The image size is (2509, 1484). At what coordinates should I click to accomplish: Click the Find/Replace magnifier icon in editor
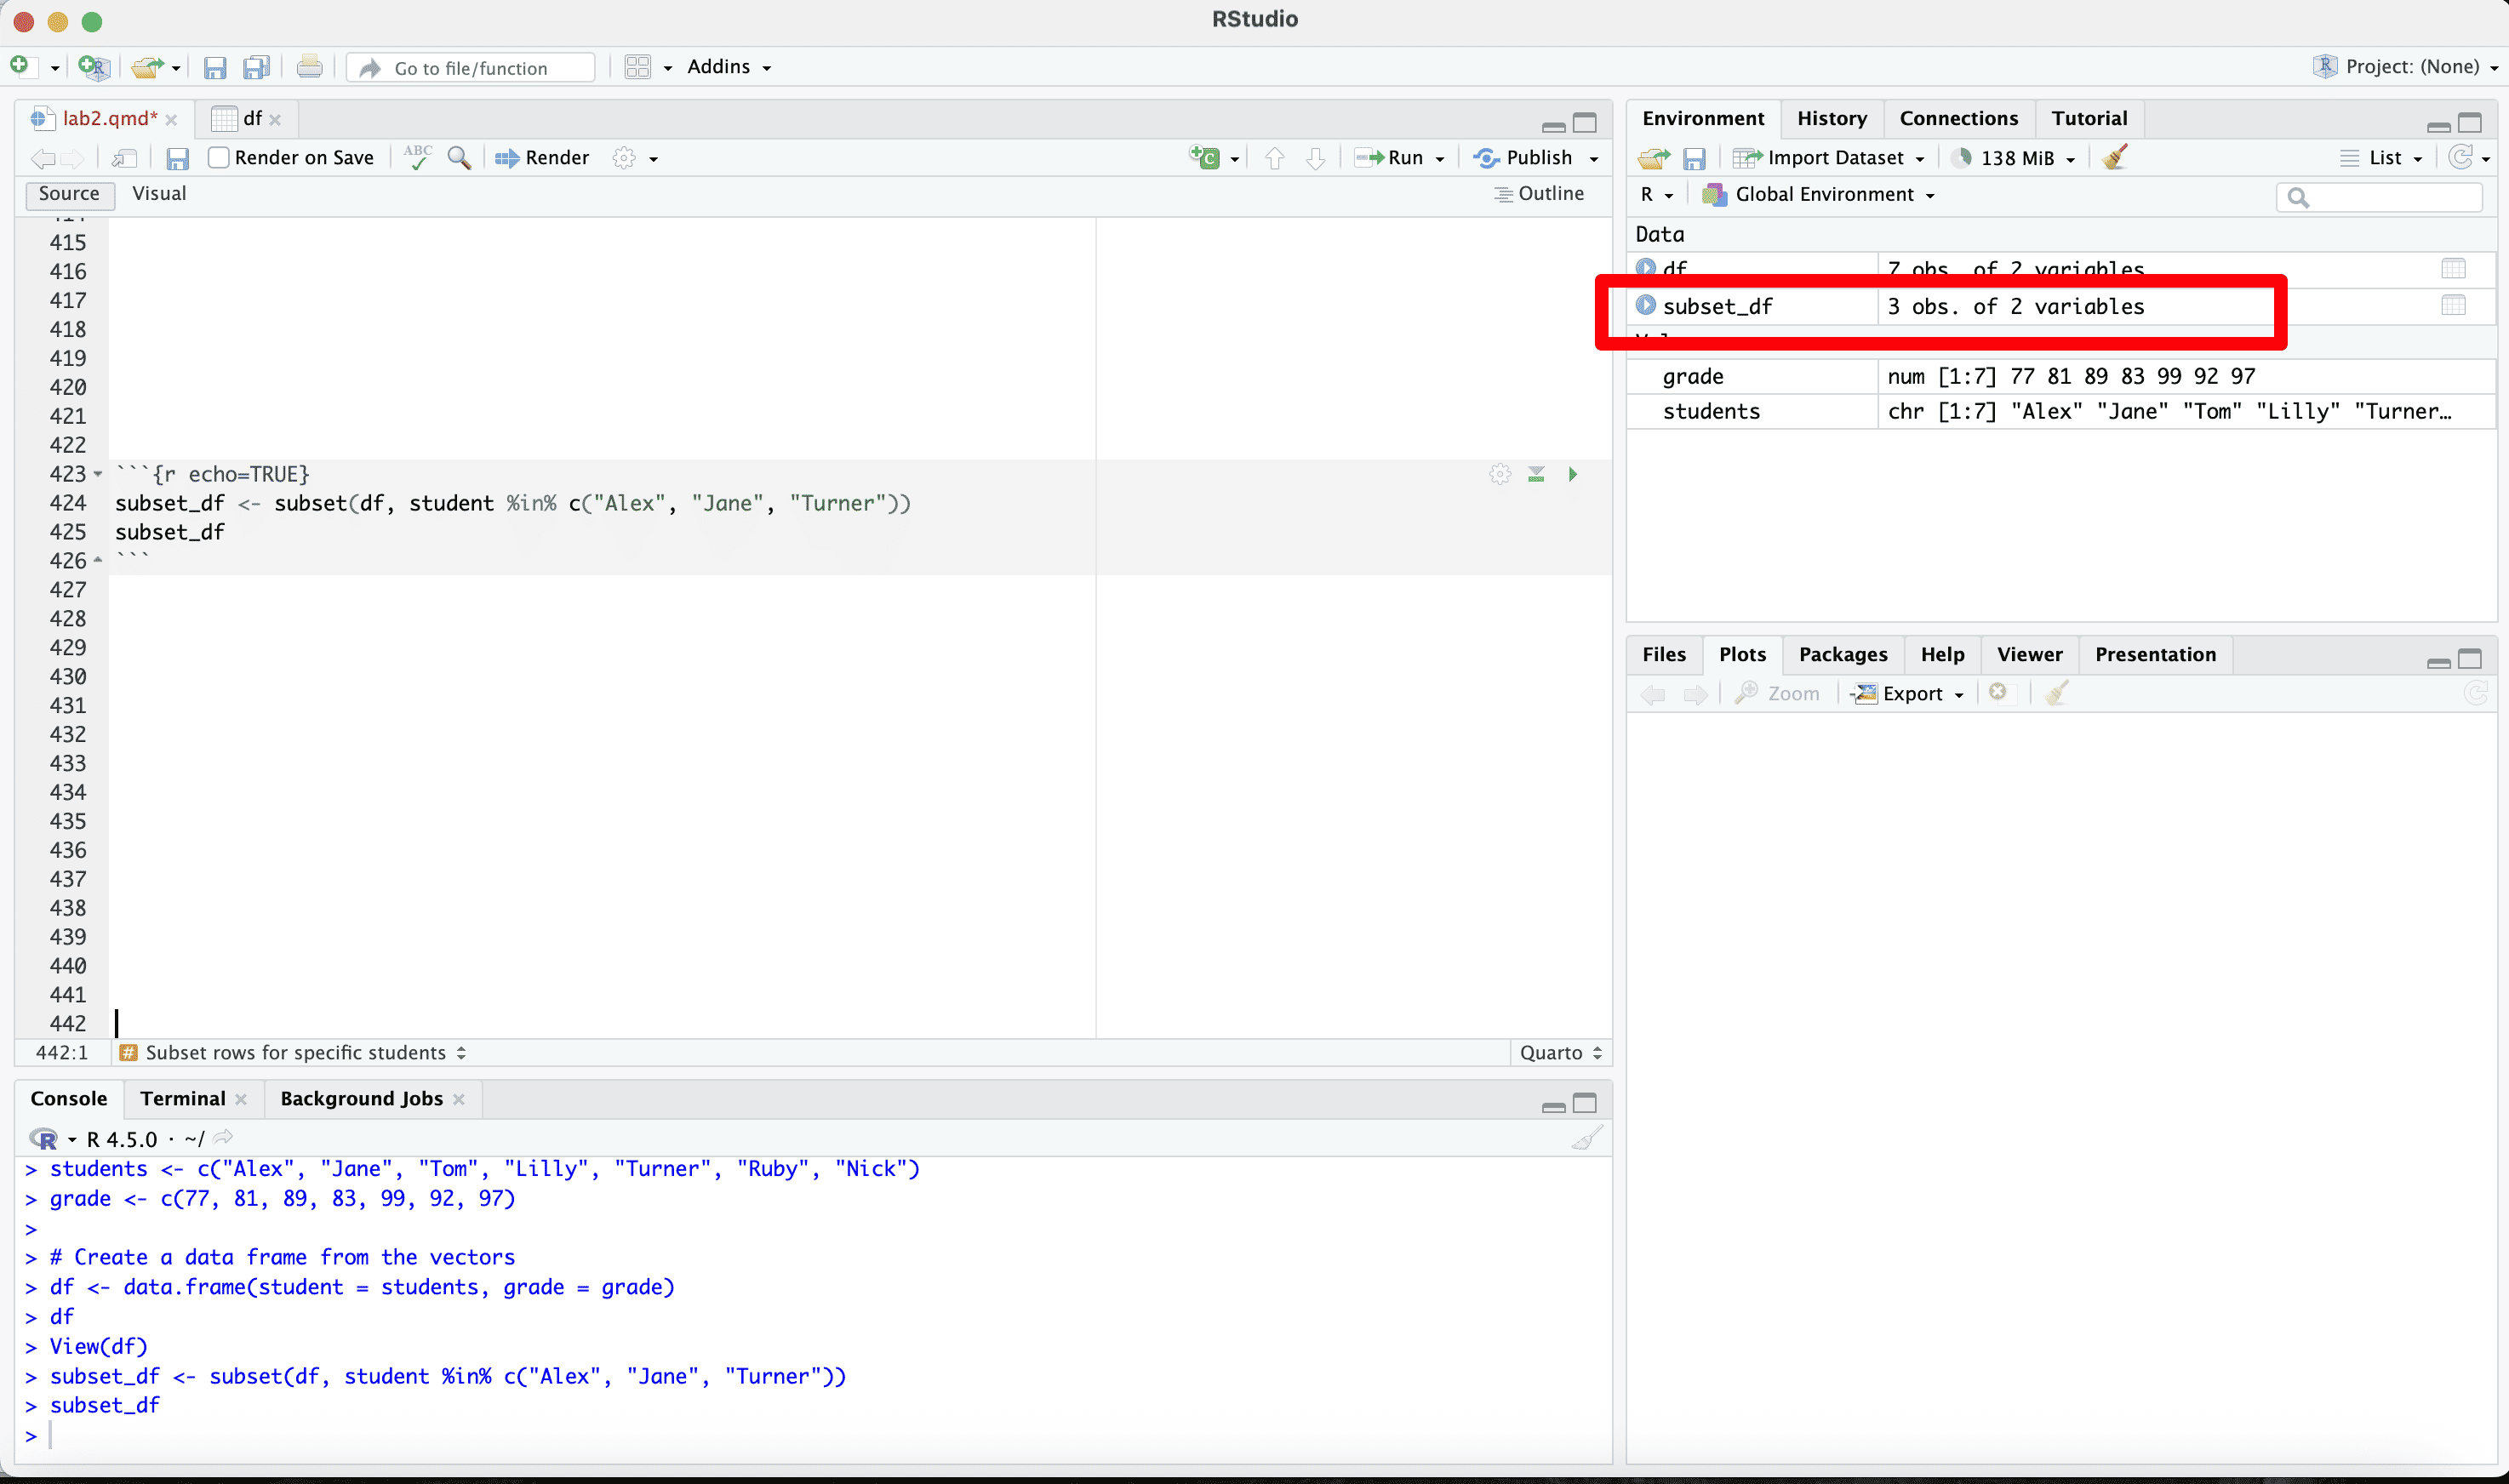(x=459, y=157)
